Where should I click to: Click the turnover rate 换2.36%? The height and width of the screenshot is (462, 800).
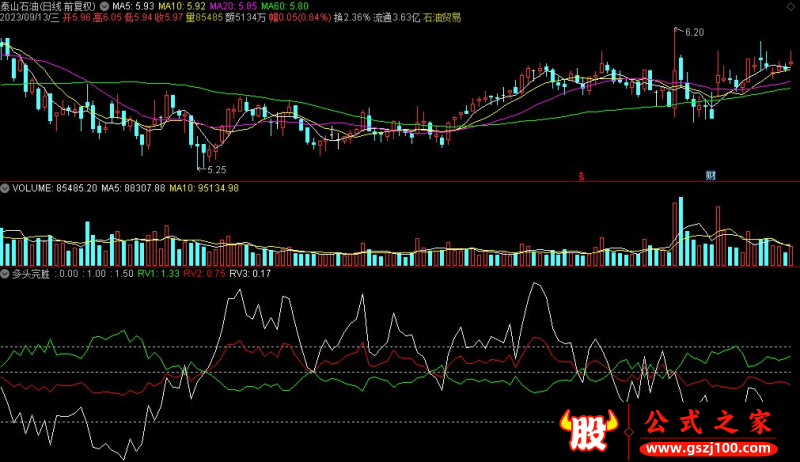coord(352,18)
